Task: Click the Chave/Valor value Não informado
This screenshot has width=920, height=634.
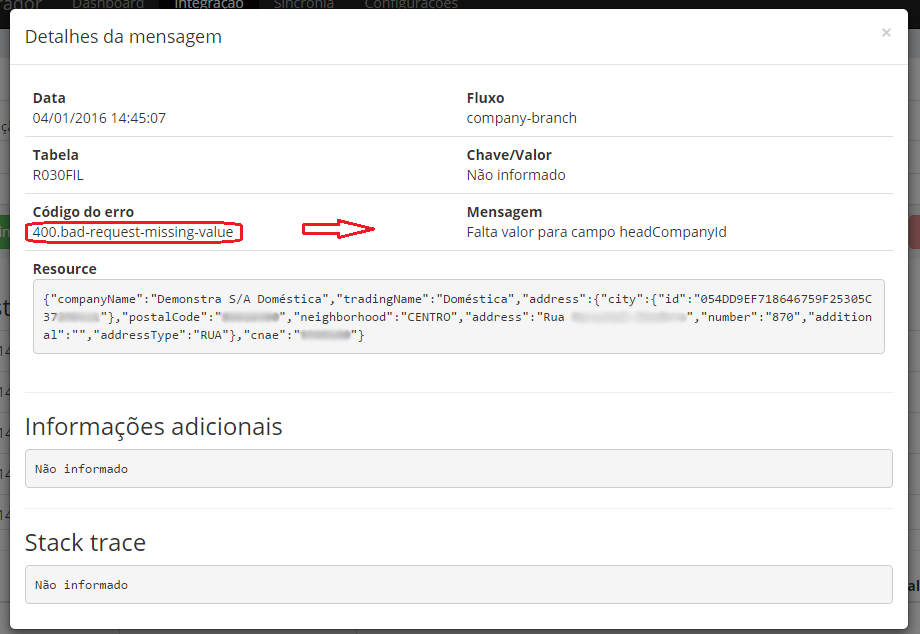Action: [x=516, y=175]
